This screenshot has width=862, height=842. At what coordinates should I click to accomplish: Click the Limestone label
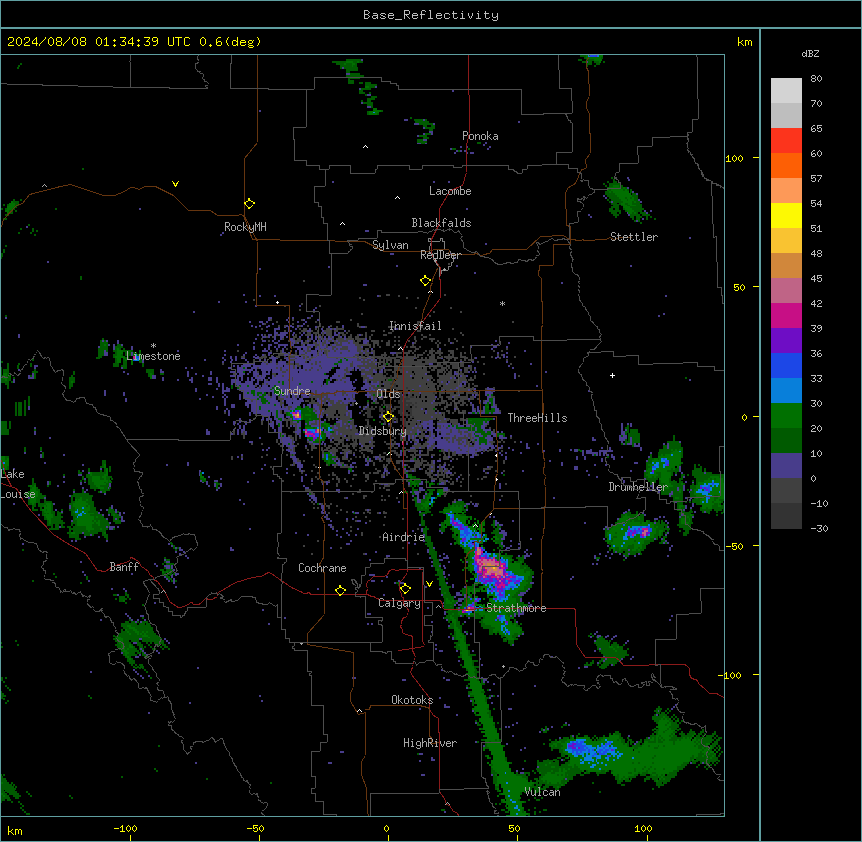click(153, 356)
